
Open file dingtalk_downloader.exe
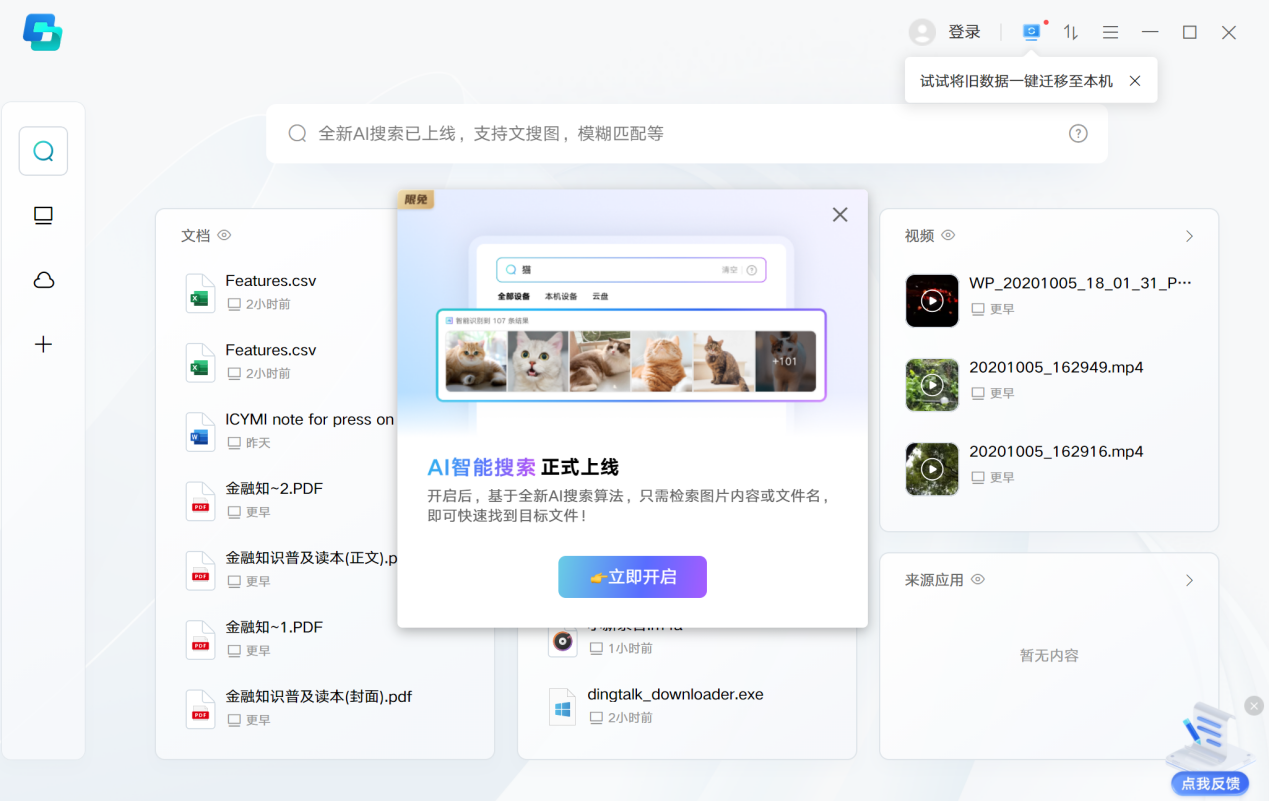[676, 694]
